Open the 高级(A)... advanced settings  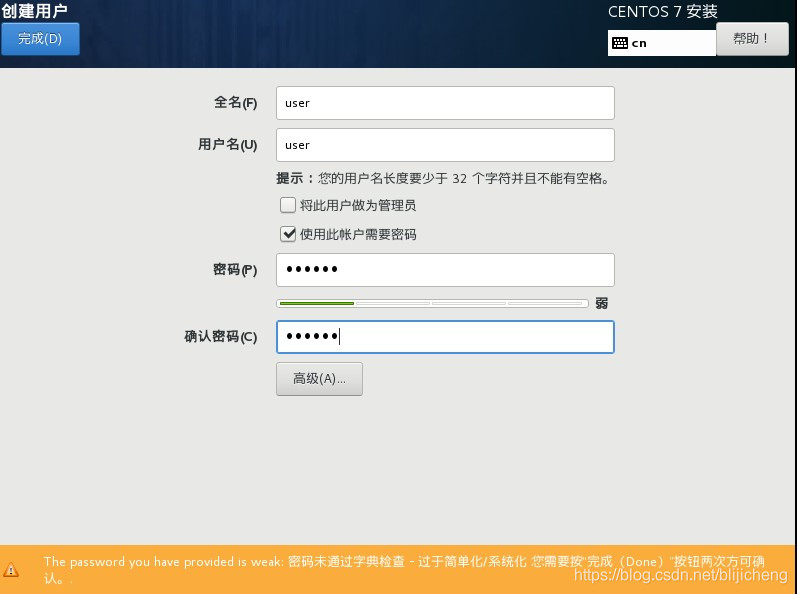click(319, 379)
